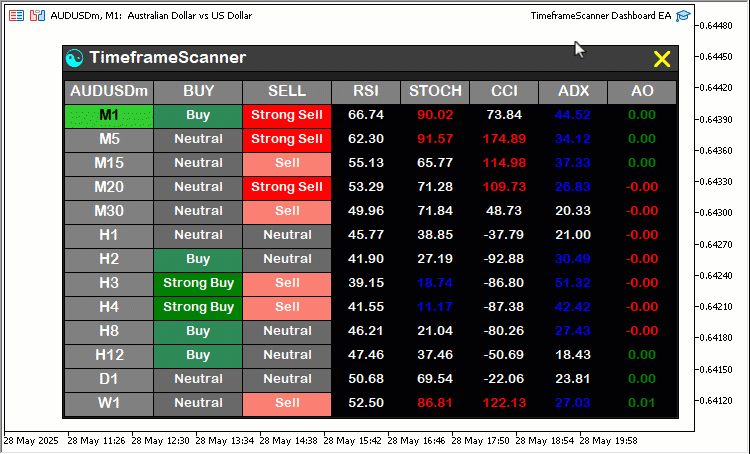Click the H2 Buy signal cell
The image size is (750, 454).
tap(198, 260)
